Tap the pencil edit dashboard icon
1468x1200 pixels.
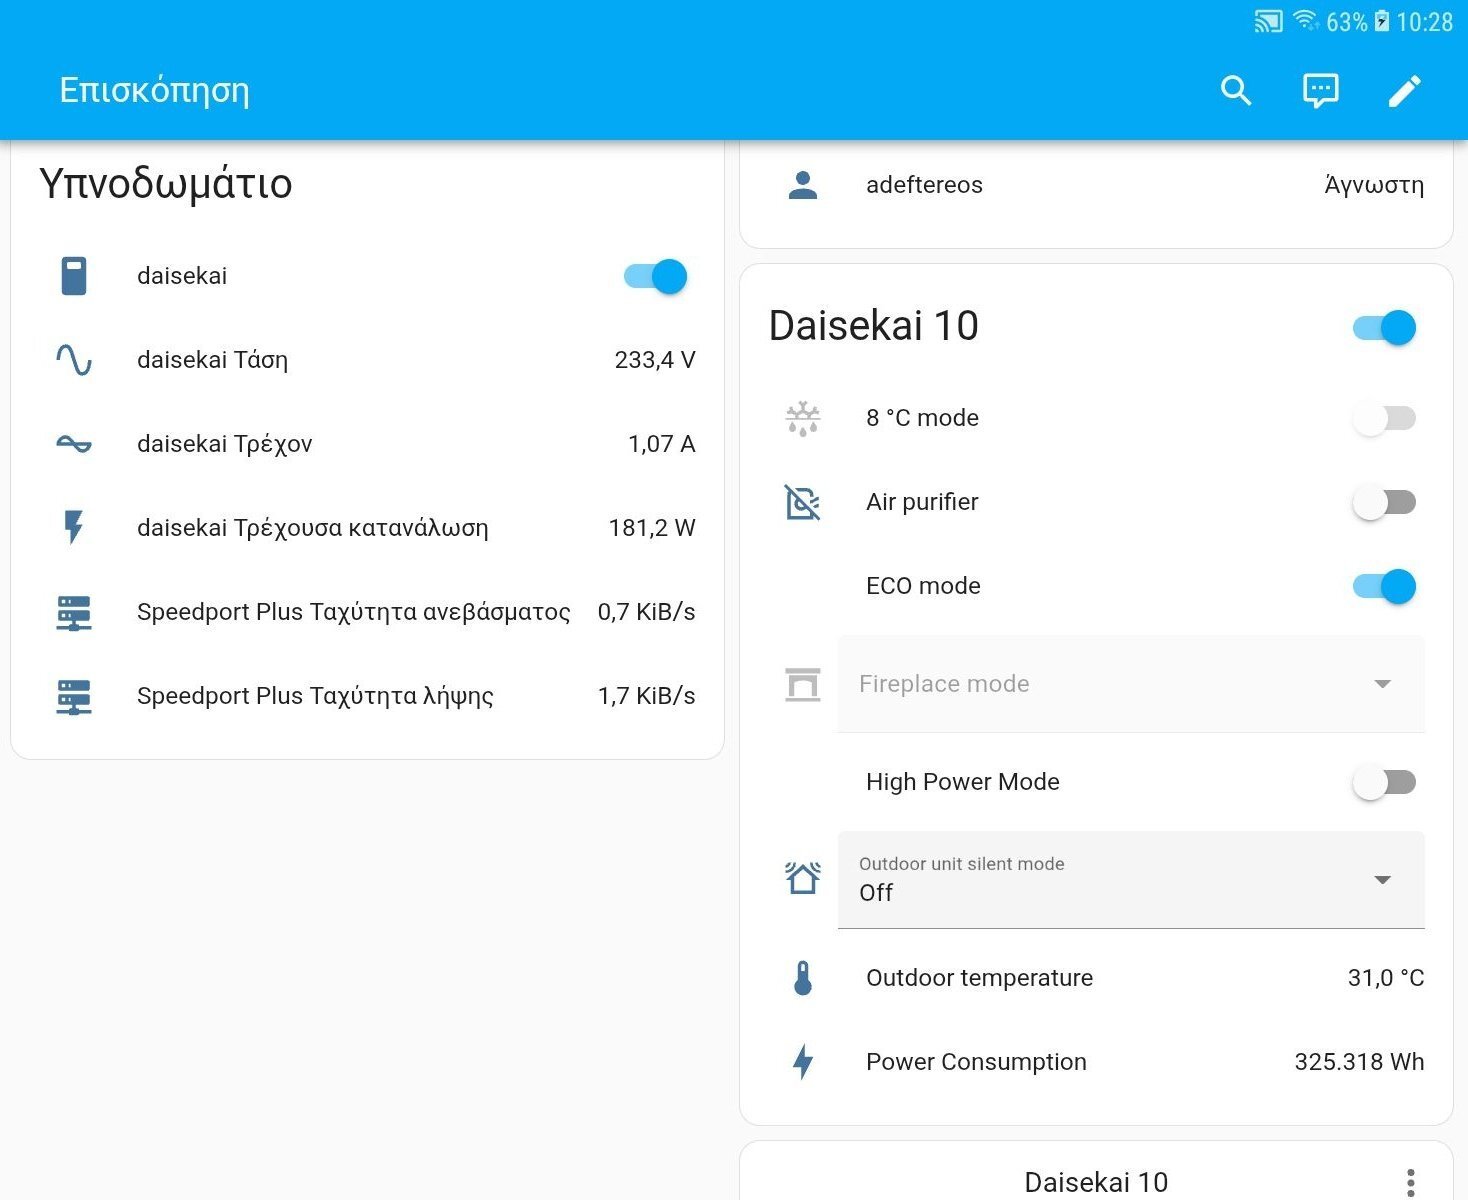[1405, 91]
